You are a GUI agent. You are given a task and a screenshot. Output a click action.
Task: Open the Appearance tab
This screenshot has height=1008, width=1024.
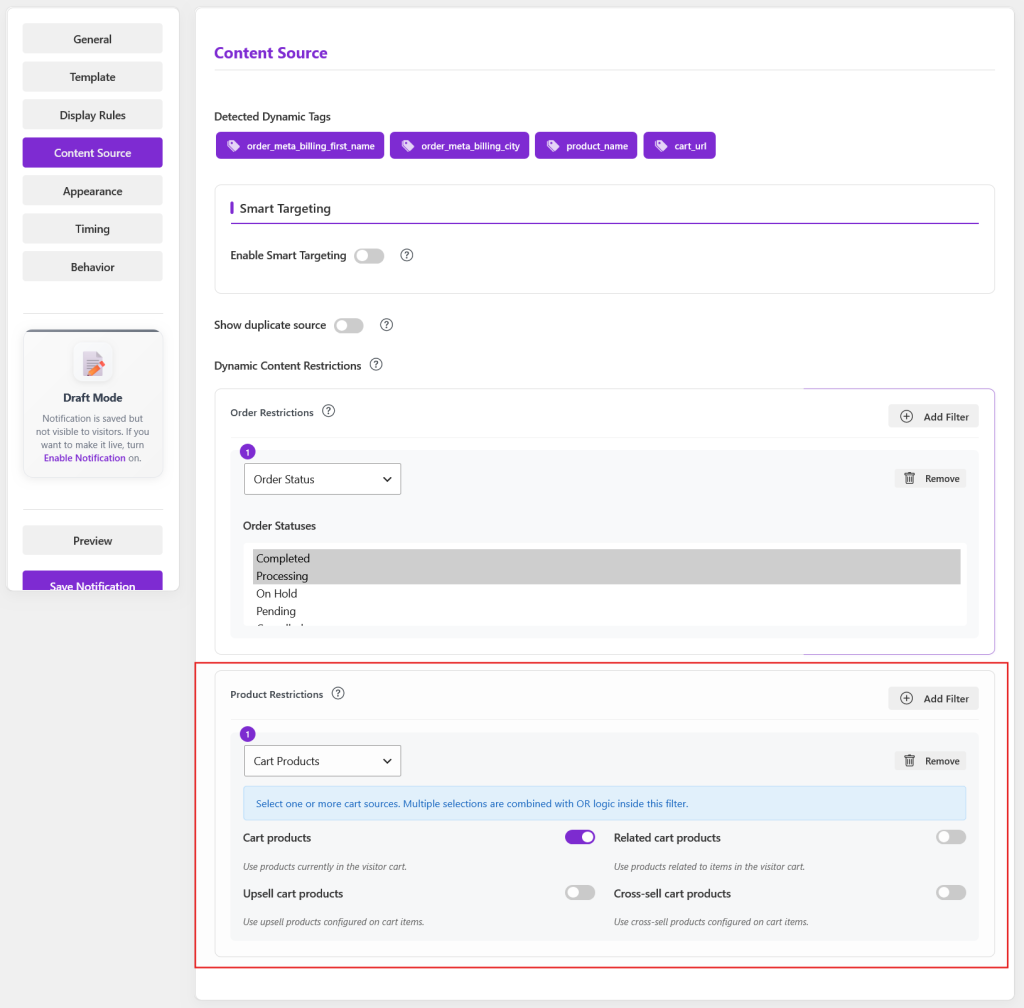[93, 191]
